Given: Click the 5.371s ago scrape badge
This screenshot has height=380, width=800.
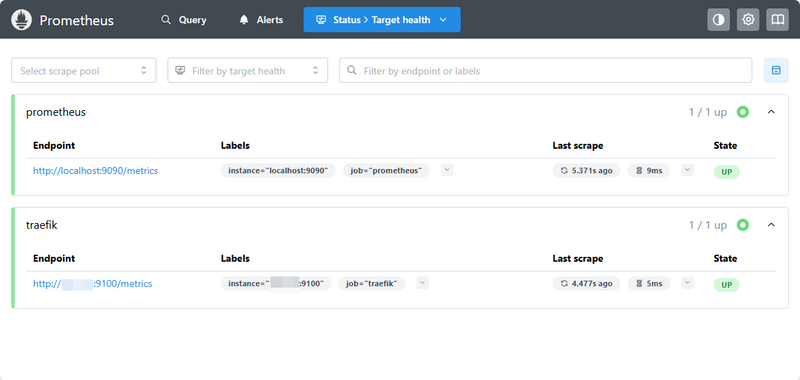Looking at the screenshot, I should click(x=586, y=171).
